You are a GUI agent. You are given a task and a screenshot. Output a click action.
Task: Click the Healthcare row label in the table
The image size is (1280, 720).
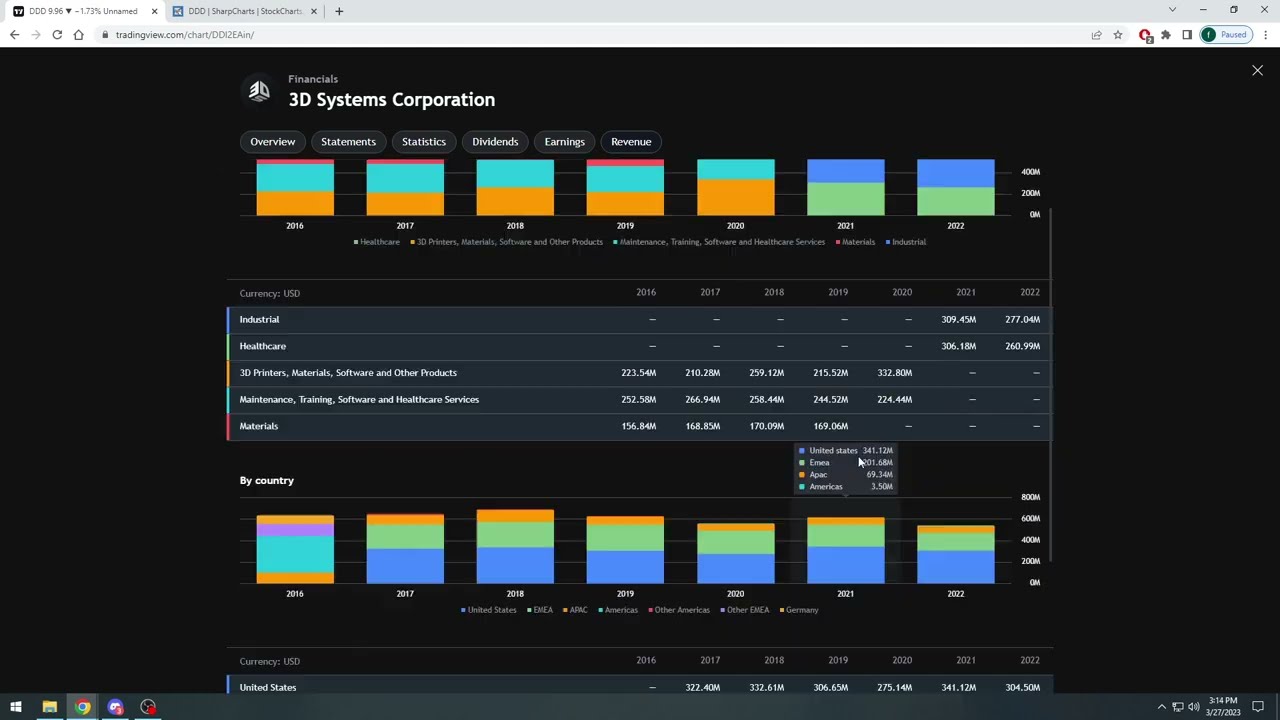click(262, 346)
